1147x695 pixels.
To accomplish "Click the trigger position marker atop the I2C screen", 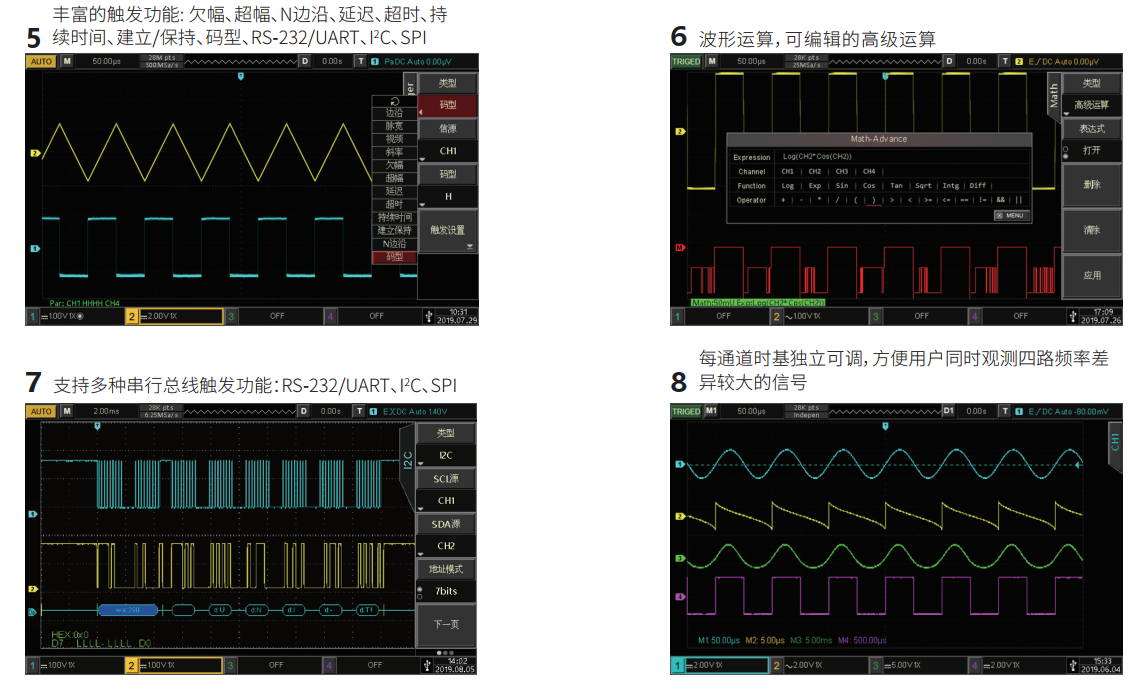I will (x=97, y=426).
